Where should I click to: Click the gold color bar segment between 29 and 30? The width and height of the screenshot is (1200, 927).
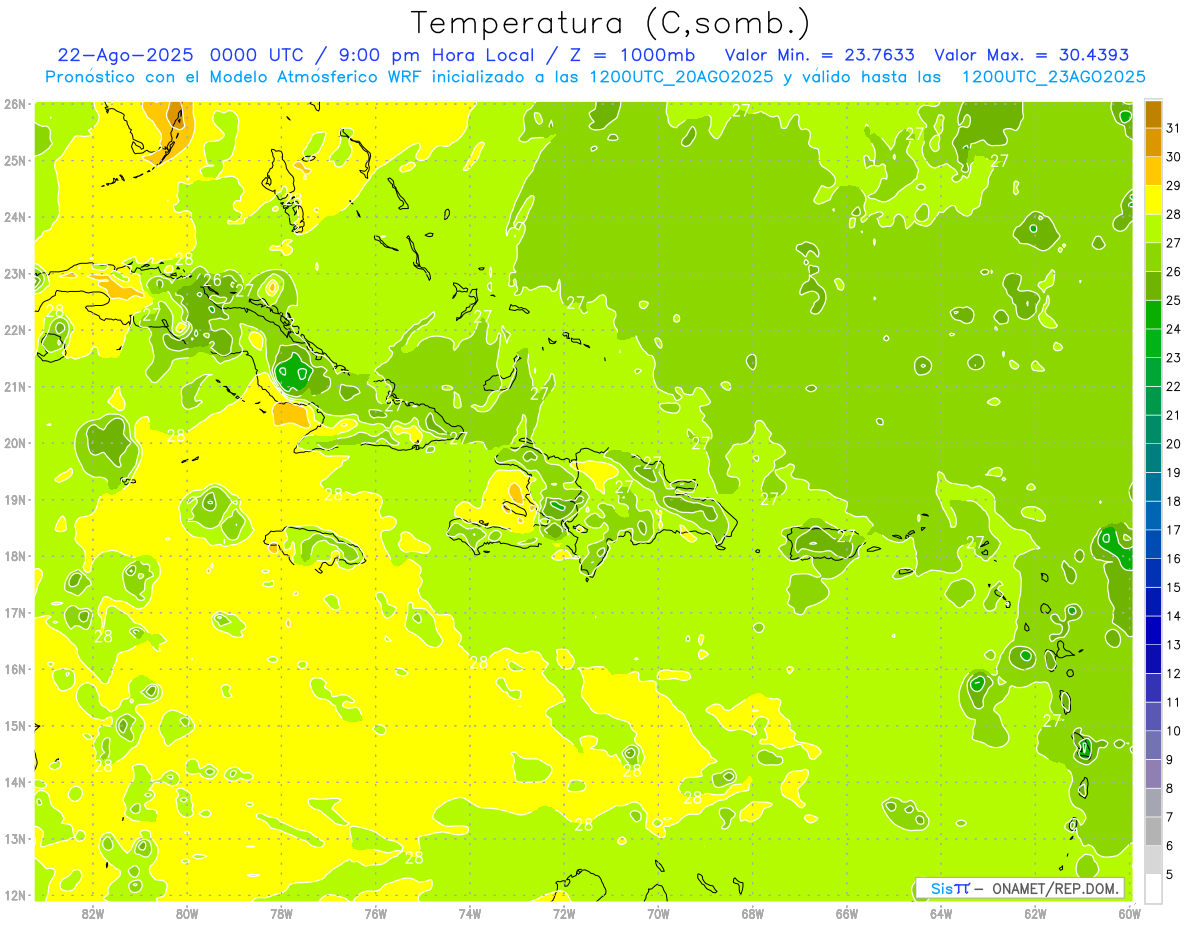[1153, 172]
